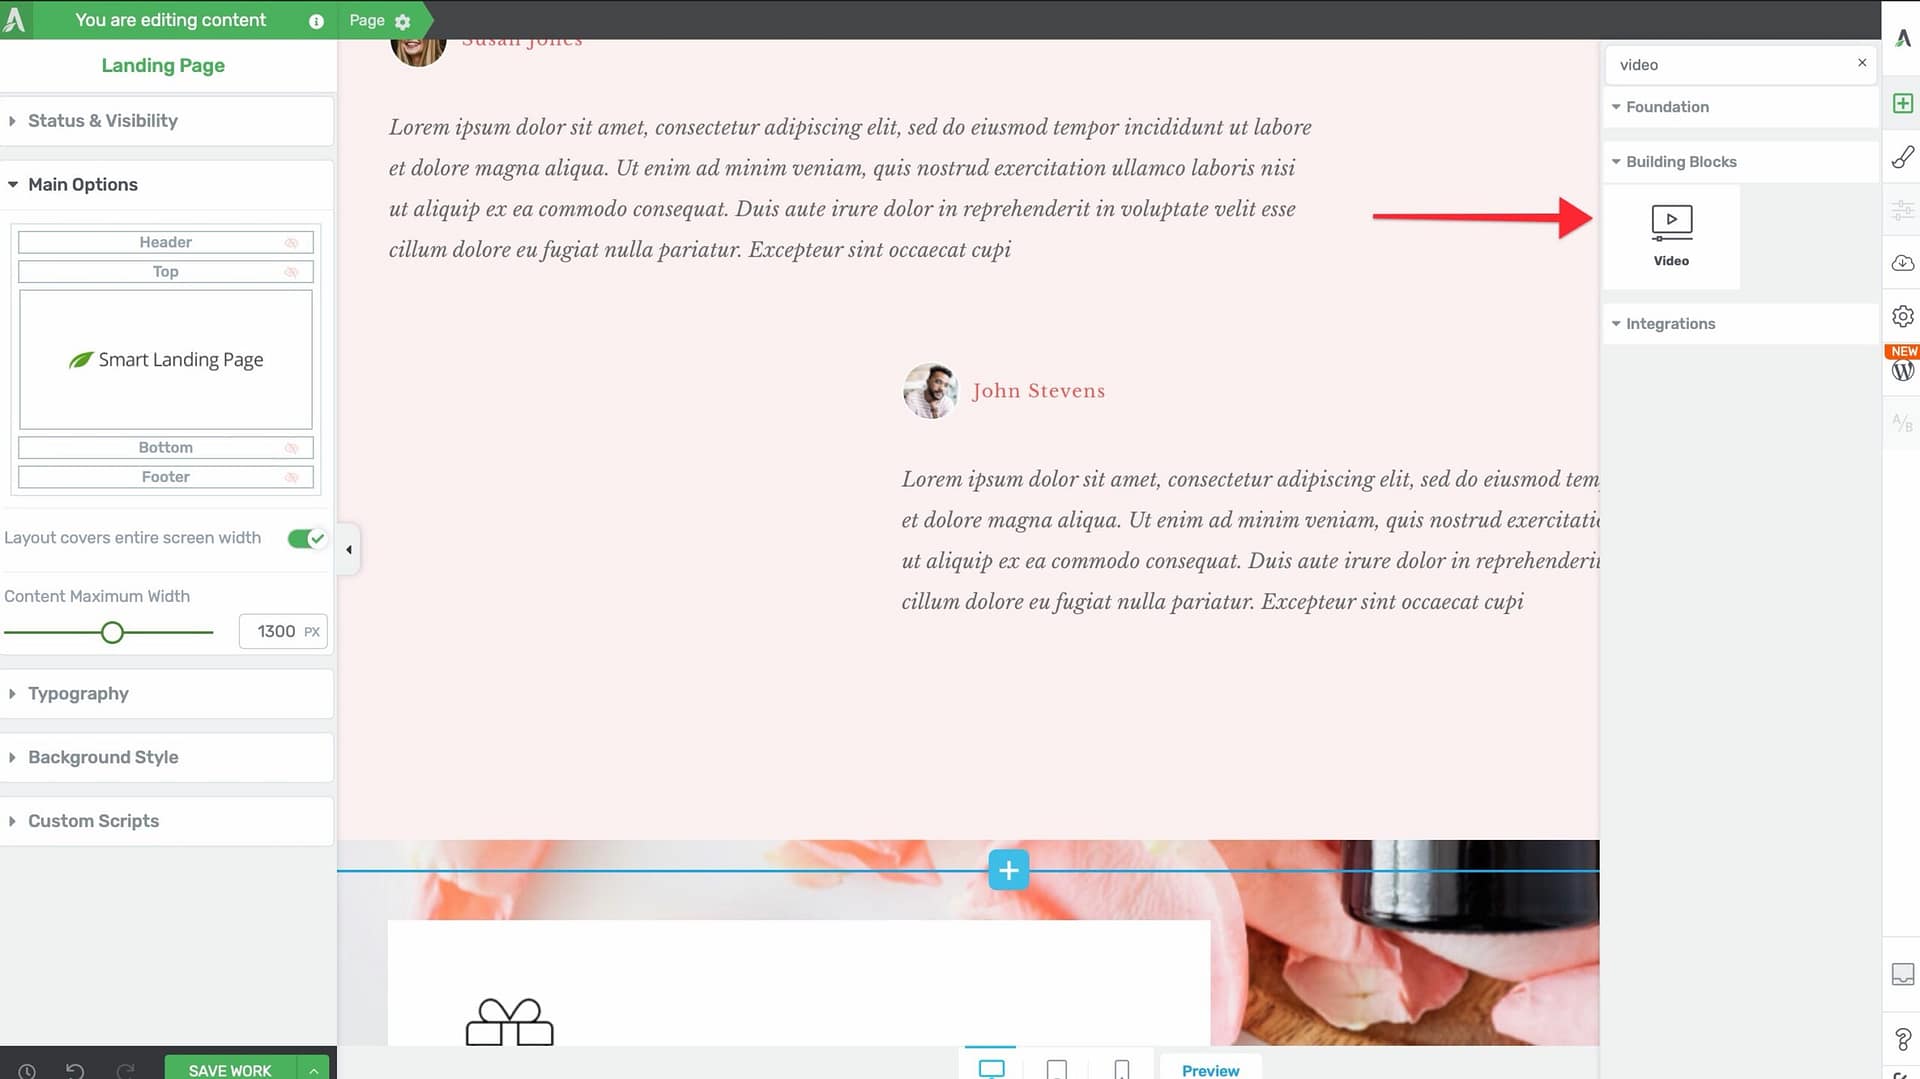
Task: Toggle Layout covers entire screen width
Action: click(x=306, y=539)
